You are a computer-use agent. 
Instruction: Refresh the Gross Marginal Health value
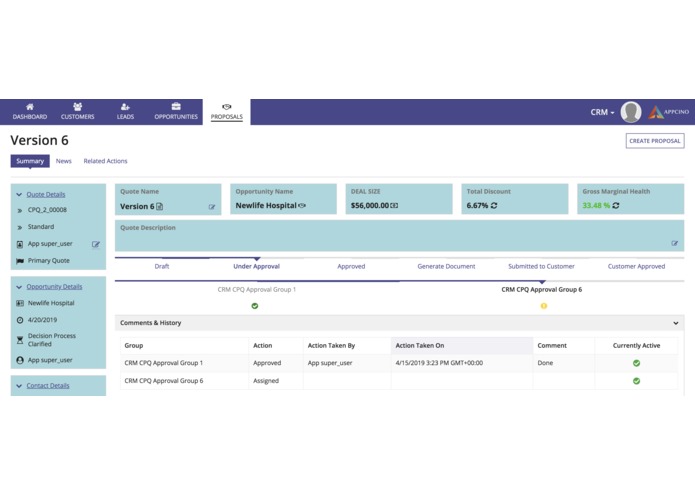616,206
